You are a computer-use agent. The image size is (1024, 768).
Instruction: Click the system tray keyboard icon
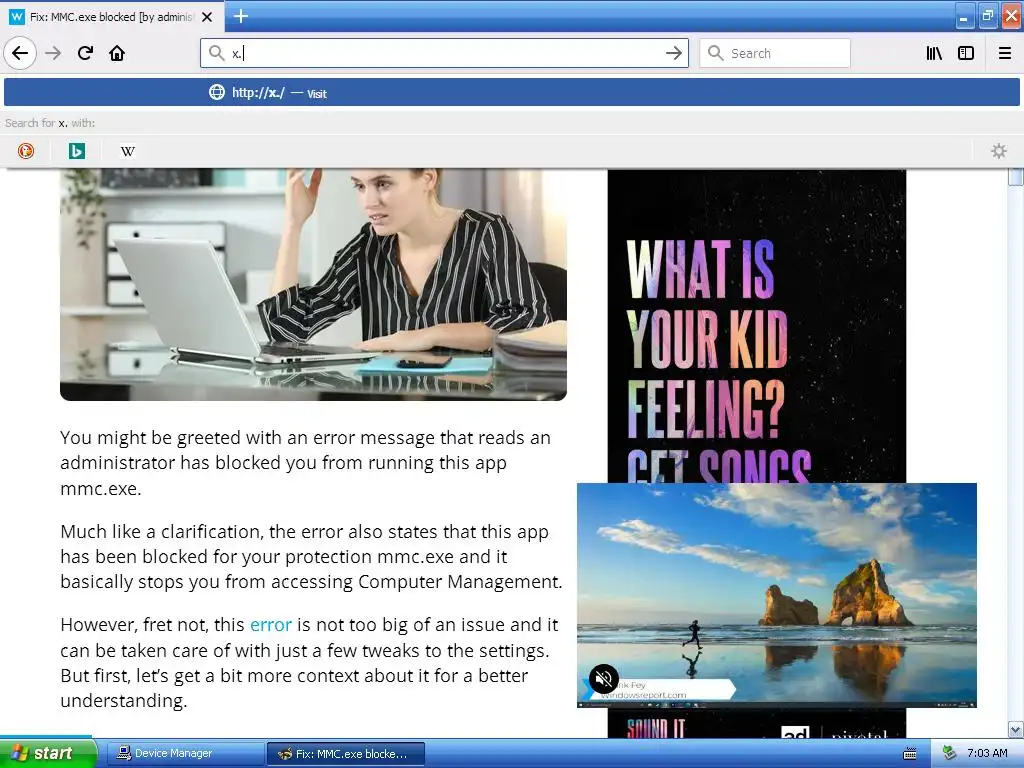(x=910, y=754)
